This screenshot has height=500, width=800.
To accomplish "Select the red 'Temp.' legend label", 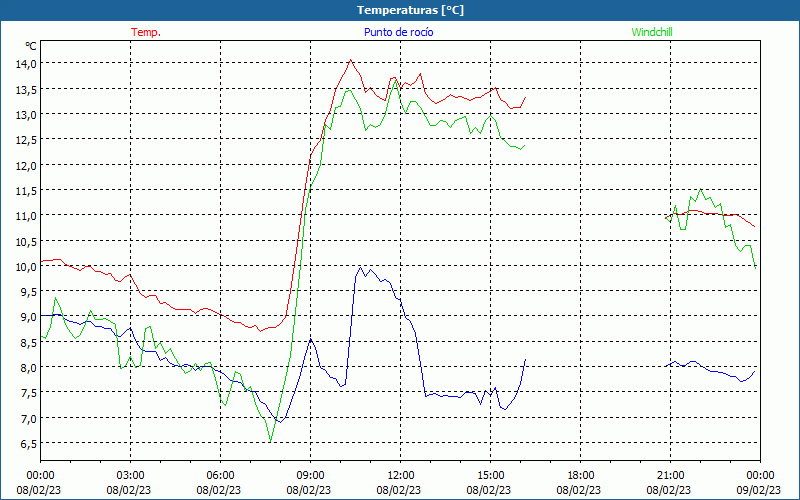I will pyautogui.click(x=146, y=32).
